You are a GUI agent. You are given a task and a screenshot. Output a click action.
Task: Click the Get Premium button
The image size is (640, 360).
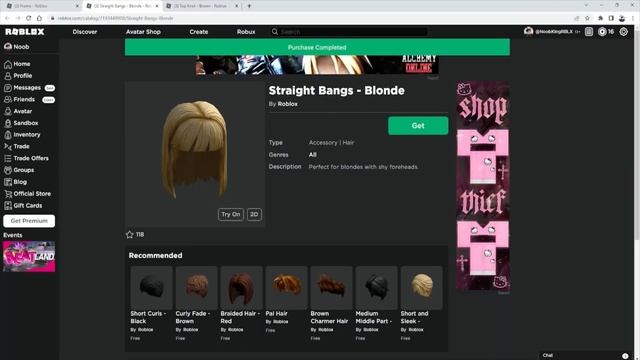29,221
